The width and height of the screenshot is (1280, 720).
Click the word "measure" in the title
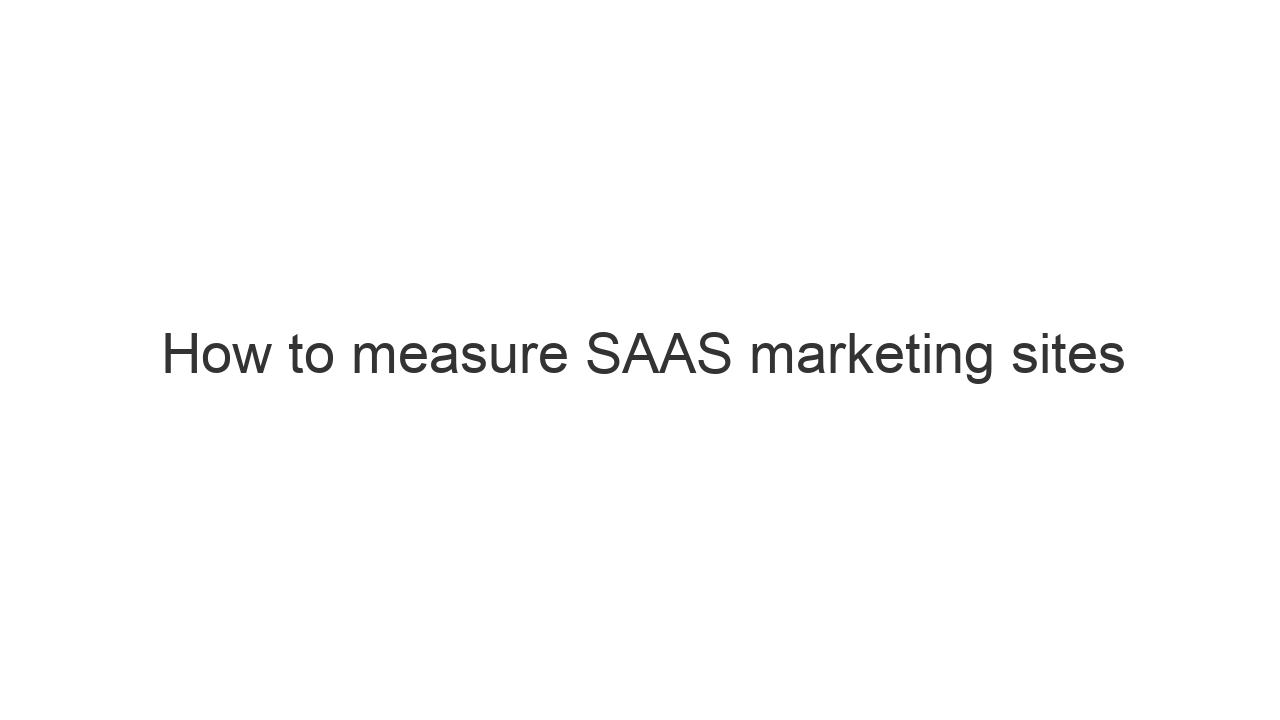pos(459,357)
